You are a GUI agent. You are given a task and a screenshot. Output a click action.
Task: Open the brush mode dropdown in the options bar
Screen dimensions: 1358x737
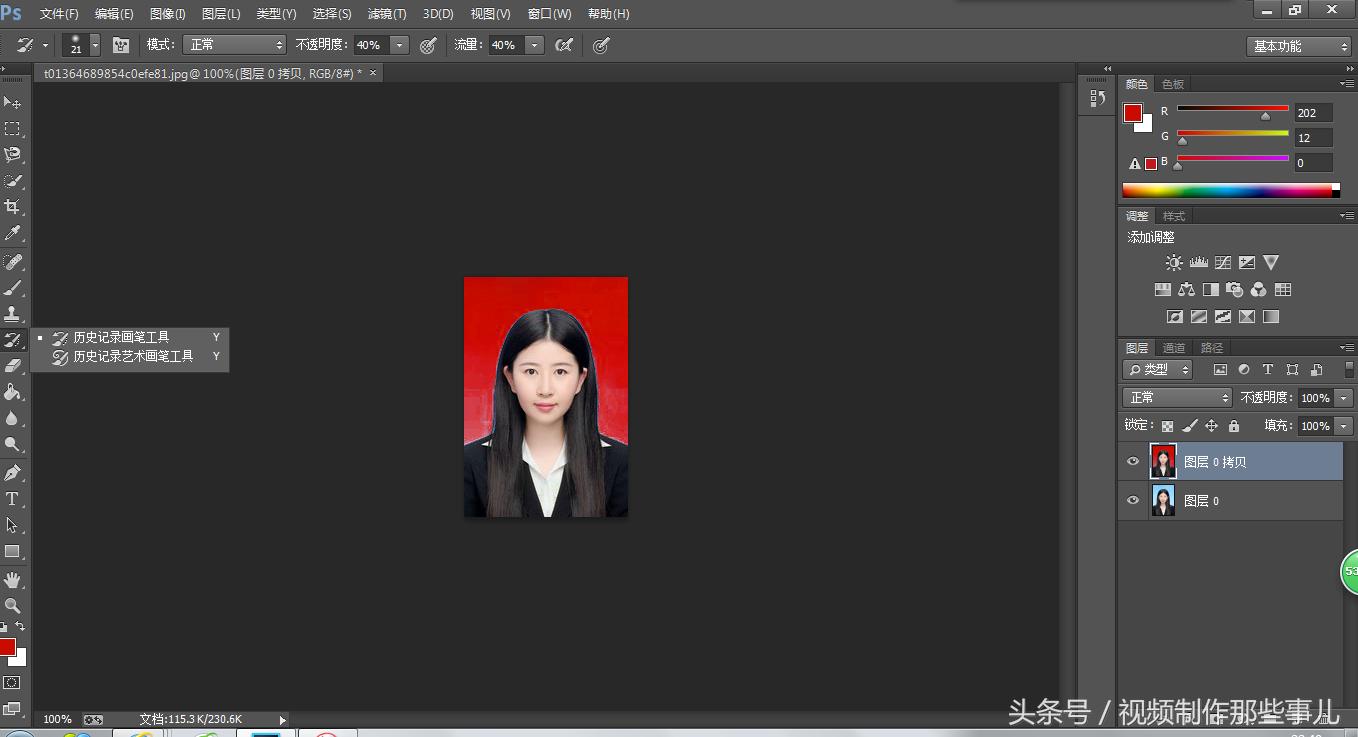(234, 44)
